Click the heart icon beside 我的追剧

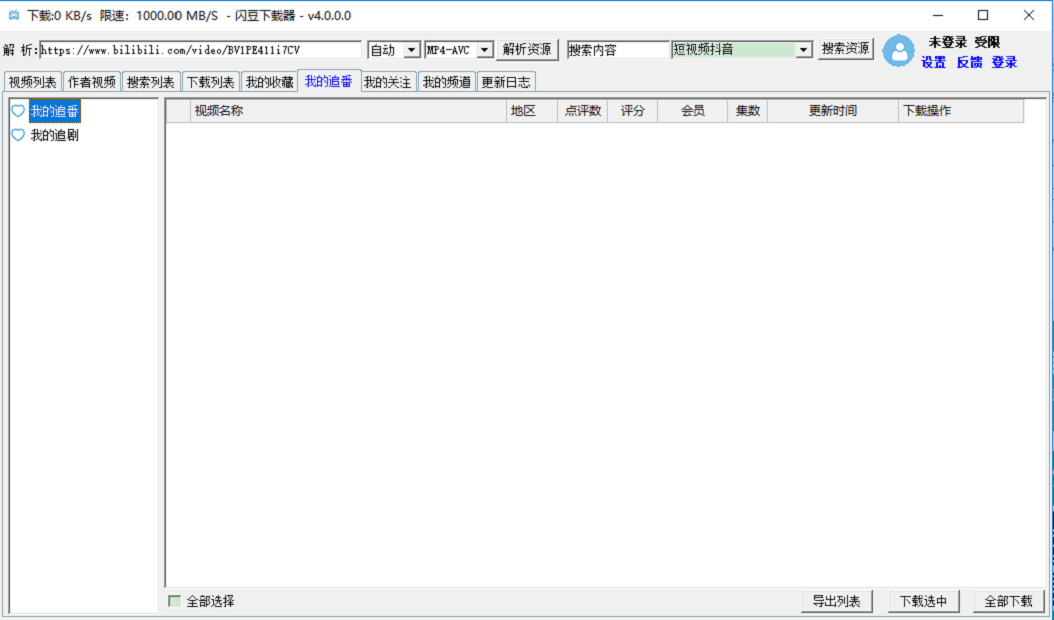[16, 133]
